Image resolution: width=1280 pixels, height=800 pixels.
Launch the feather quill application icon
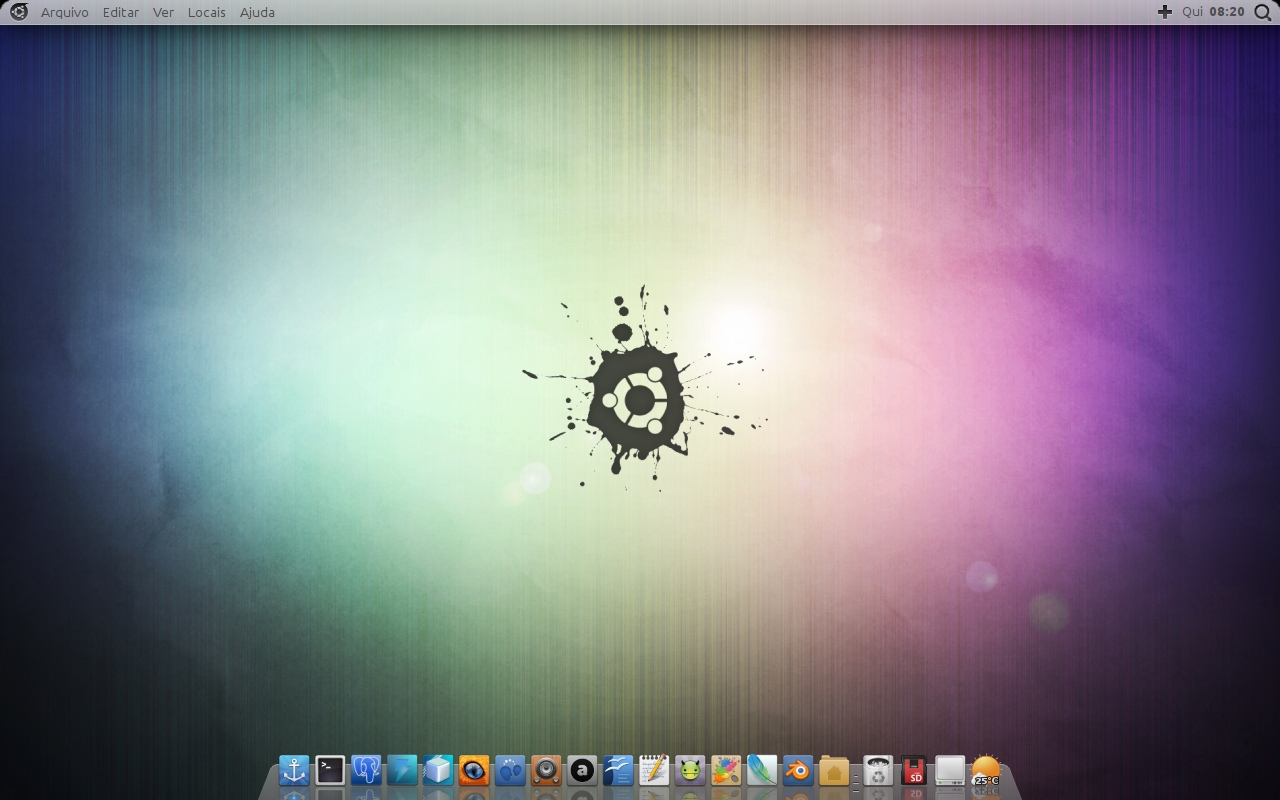point(762,770)
